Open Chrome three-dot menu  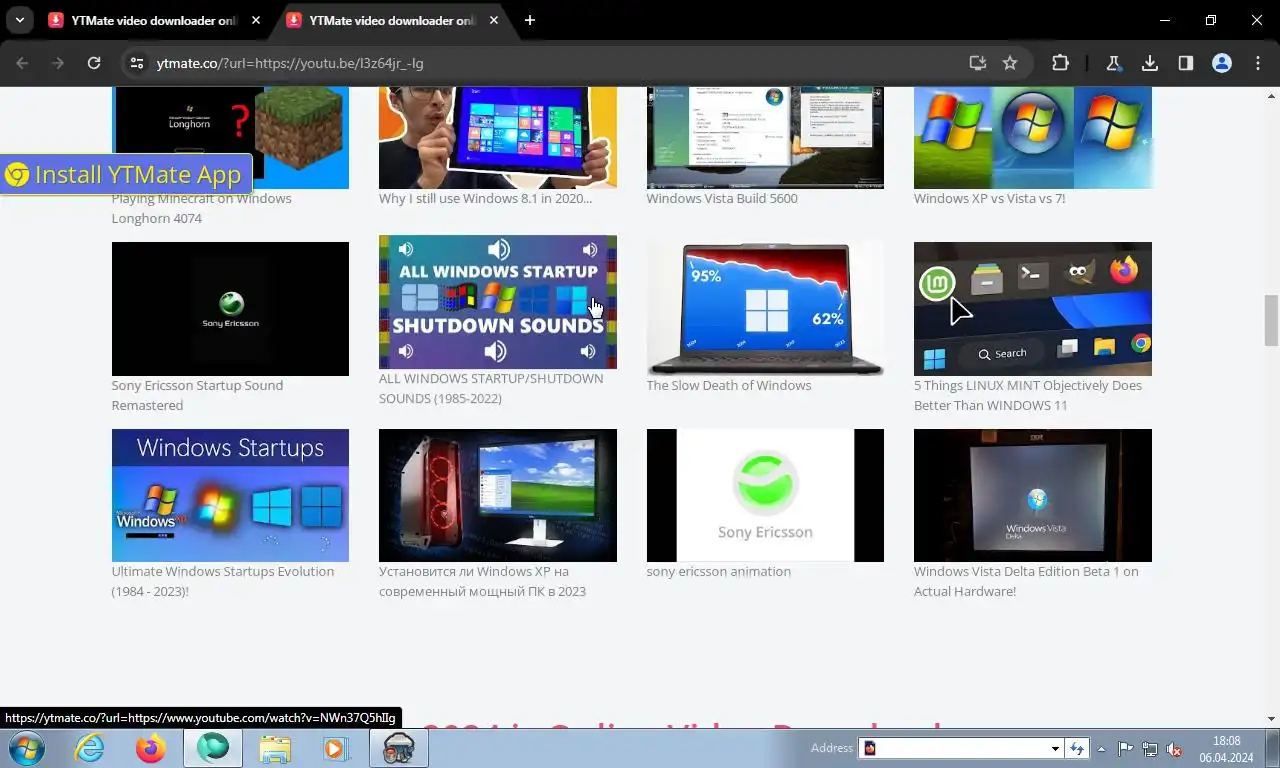point(1258,63)
